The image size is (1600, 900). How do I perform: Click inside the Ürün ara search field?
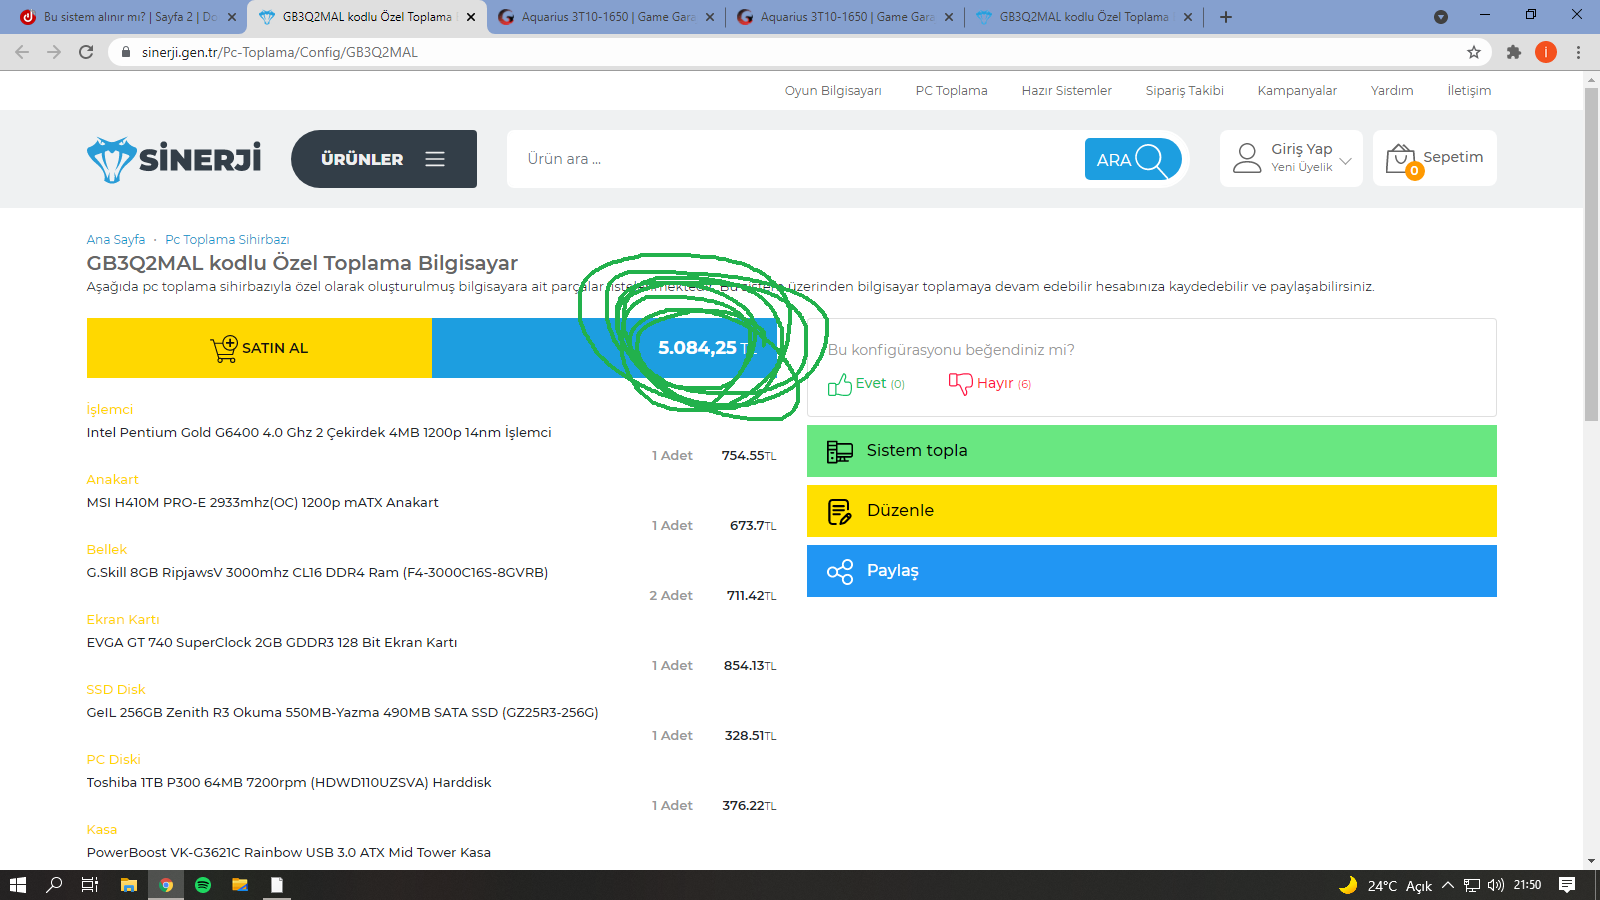pyautogui.click(x=796, y=159)
